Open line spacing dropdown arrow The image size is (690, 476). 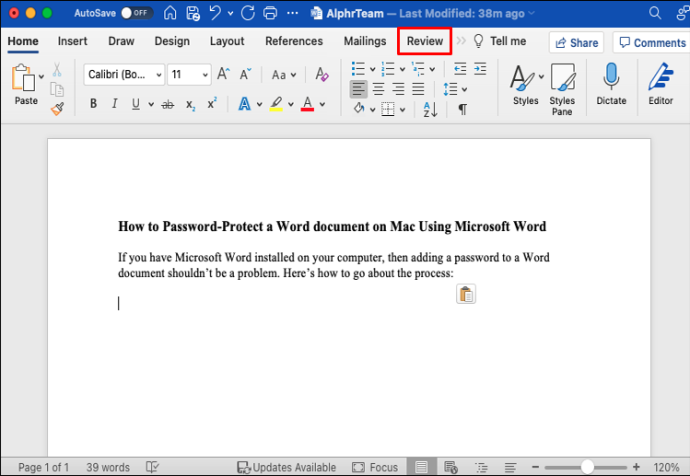click(x=464, y=89)
